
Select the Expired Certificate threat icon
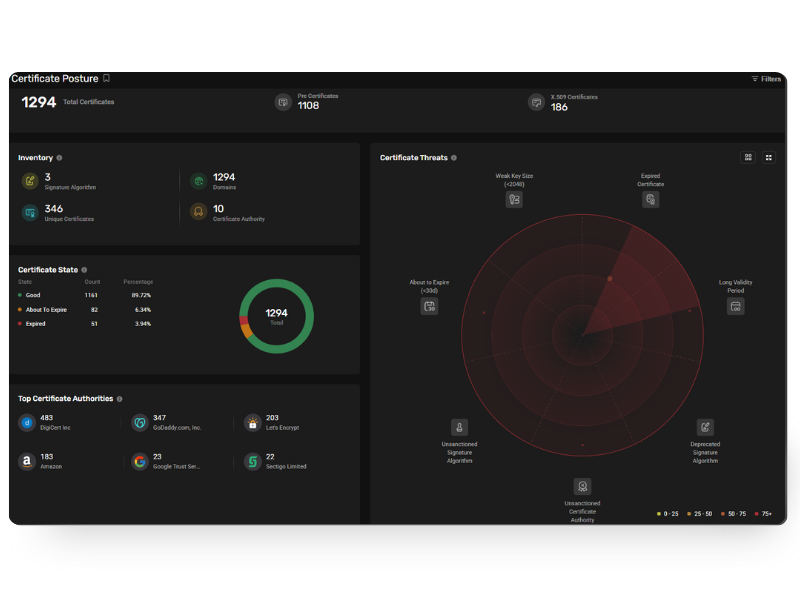pyautogui.click(x=651, y=199)
